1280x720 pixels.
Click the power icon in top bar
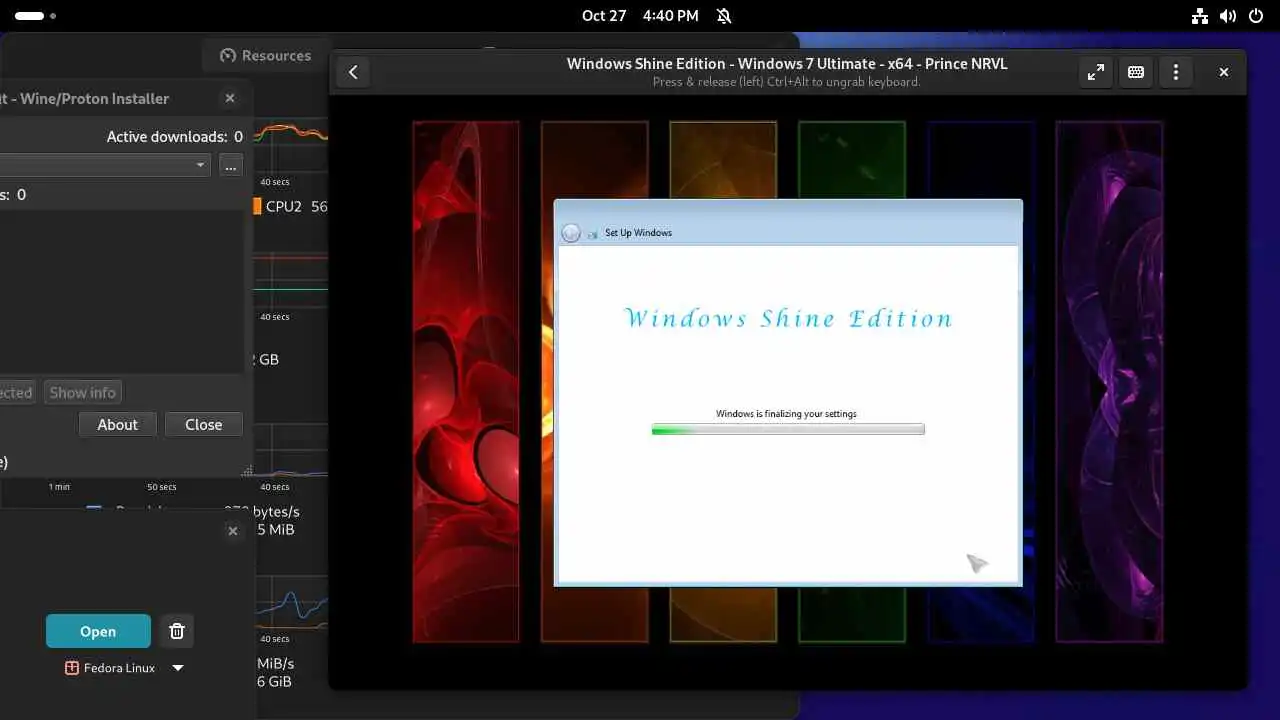(x=1256, y=16)
